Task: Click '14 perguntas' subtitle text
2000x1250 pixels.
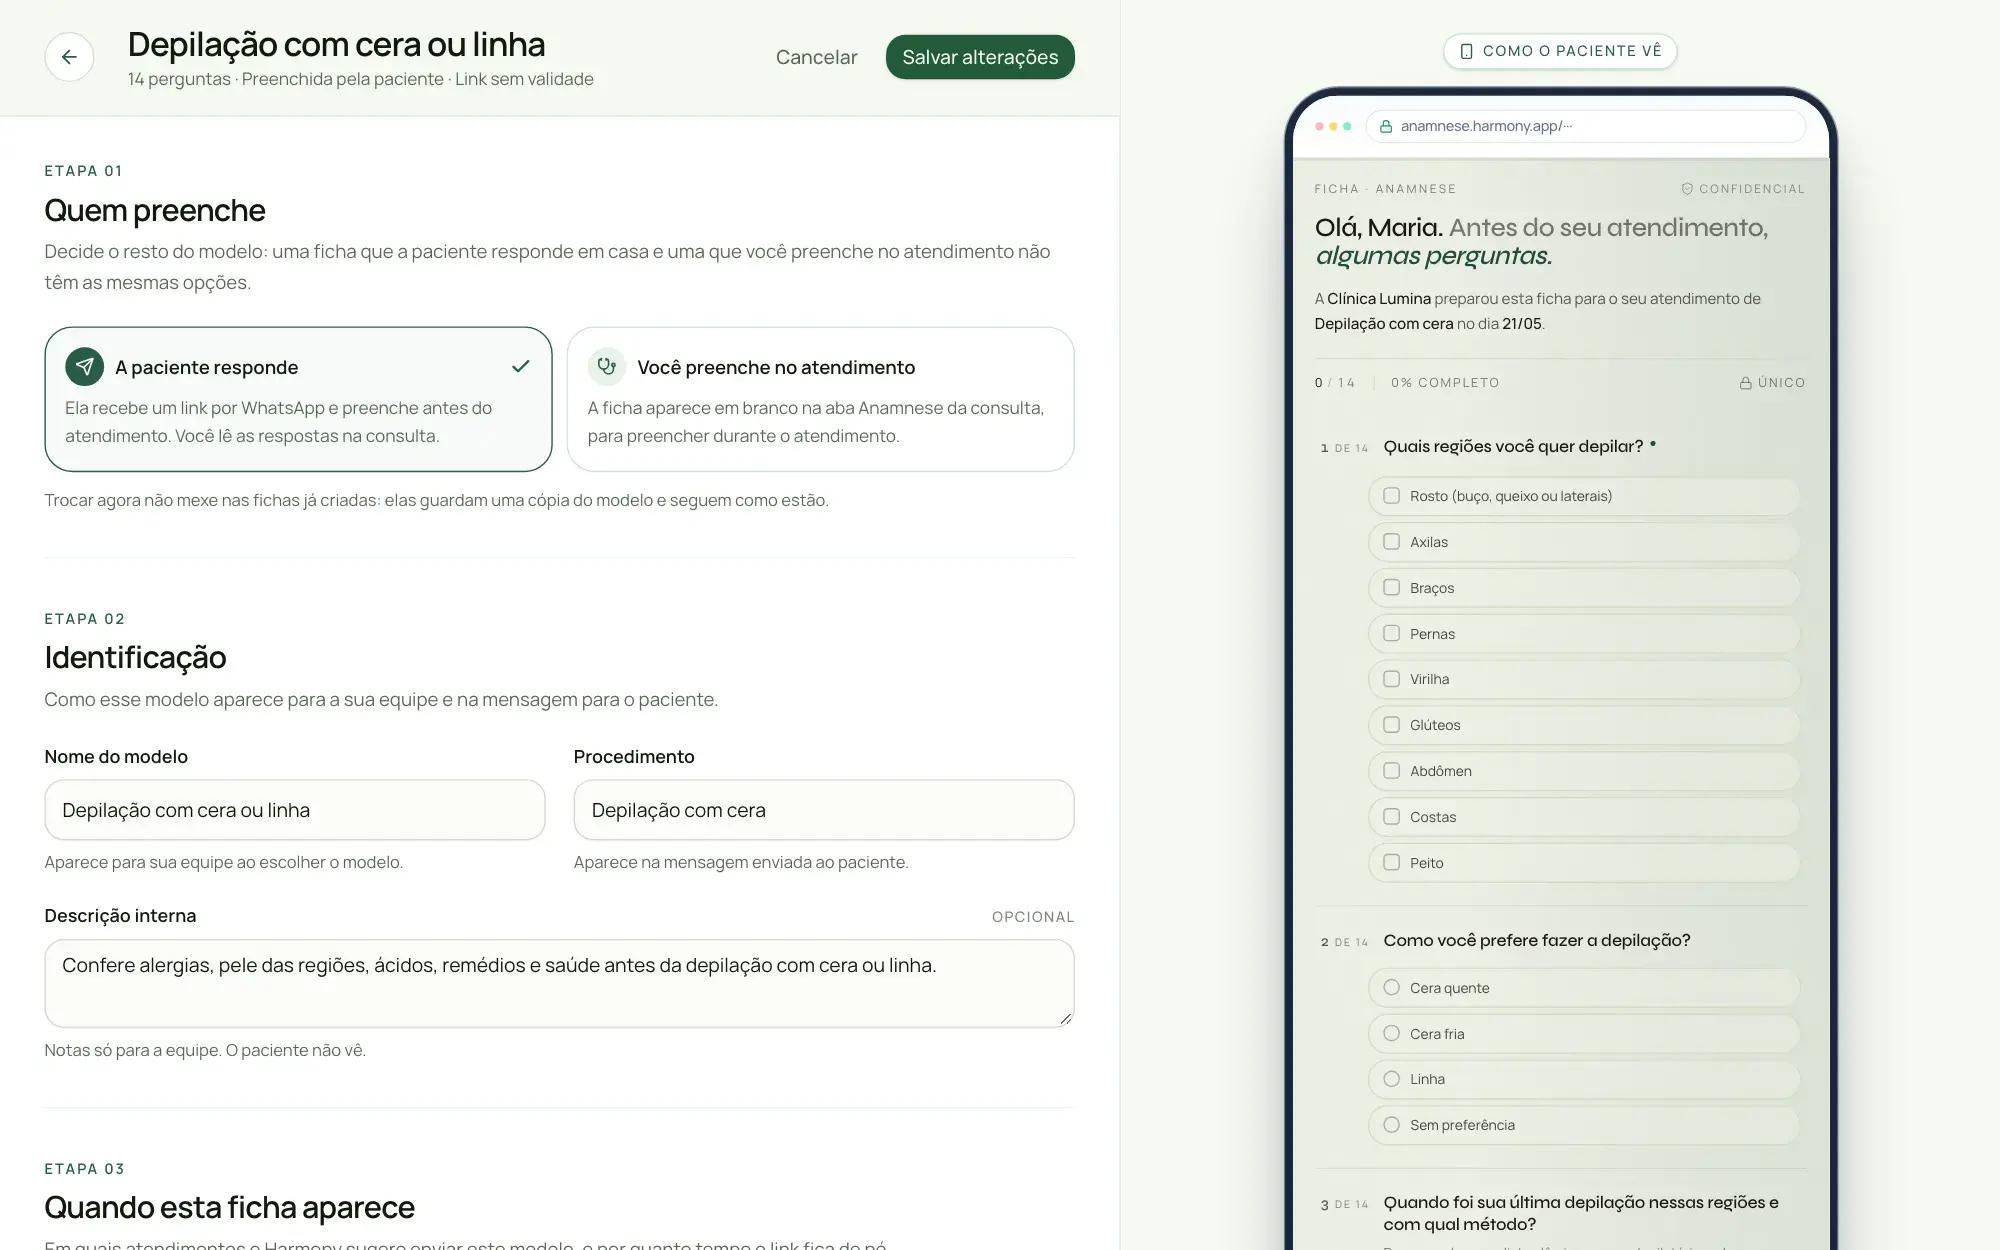Action: point(179,79)
